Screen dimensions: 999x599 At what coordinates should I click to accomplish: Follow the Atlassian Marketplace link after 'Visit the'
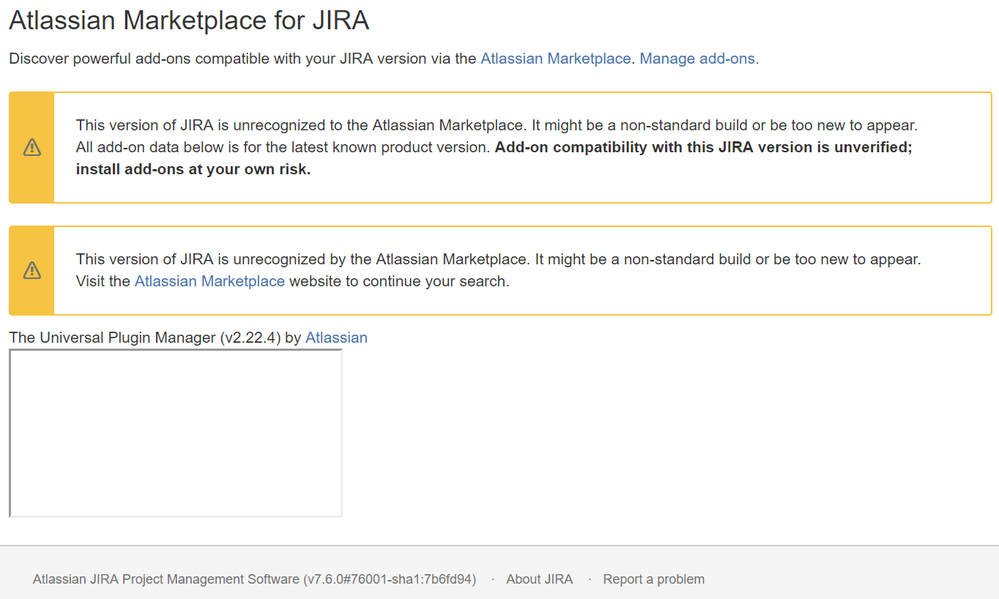coord(210,281)
